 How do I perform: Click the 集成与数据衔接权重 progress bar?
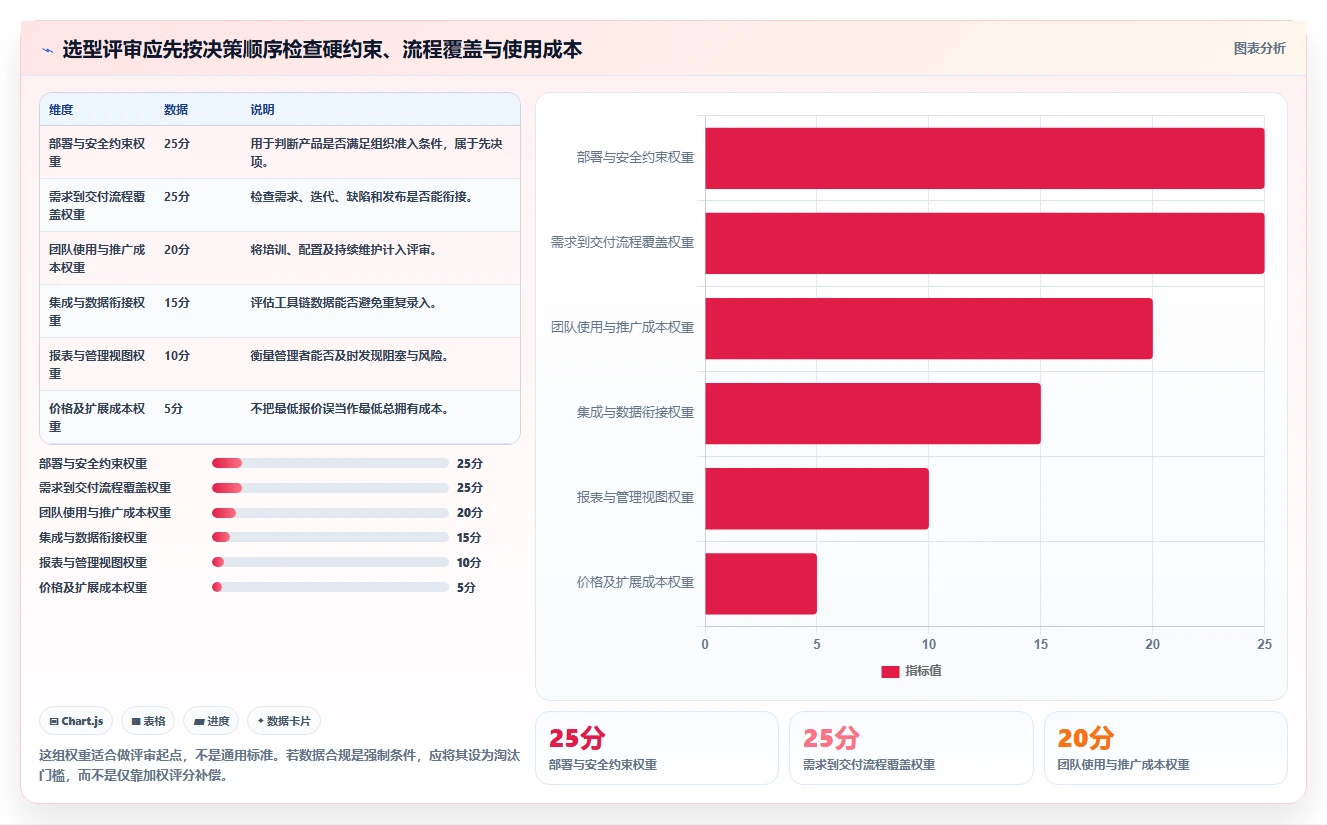330,537
